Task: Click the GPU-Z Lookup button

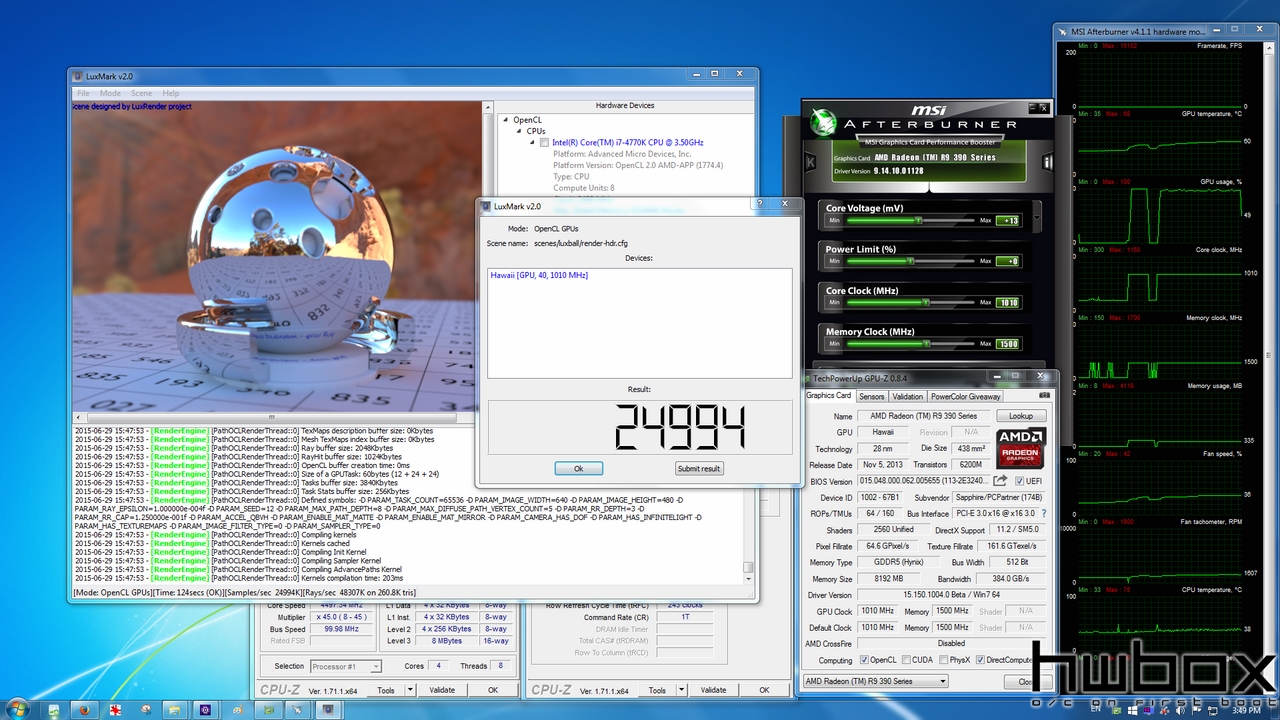Action: (x=1021, y=416)
